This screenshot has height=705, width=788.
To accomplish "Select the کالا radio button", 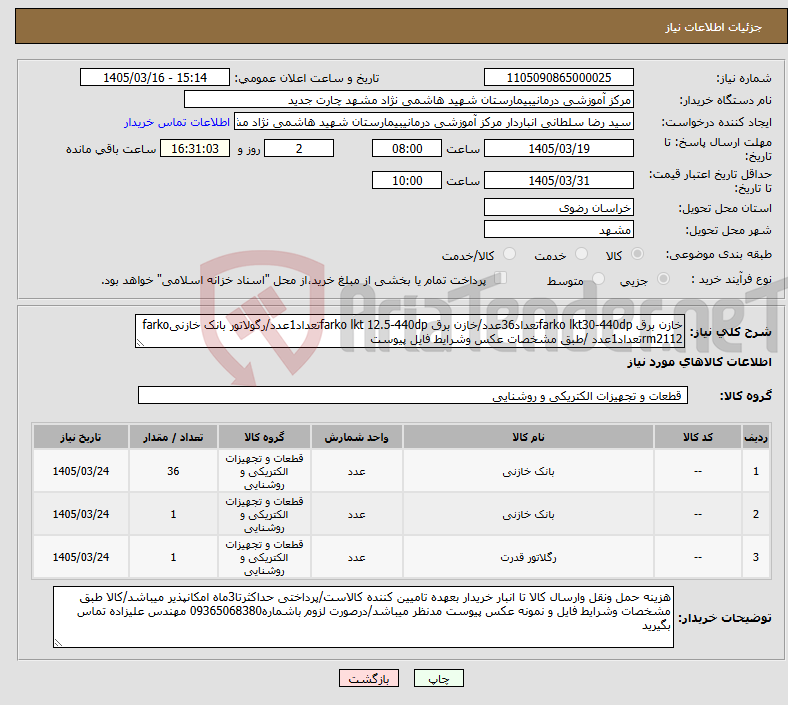I will [637, 254].
